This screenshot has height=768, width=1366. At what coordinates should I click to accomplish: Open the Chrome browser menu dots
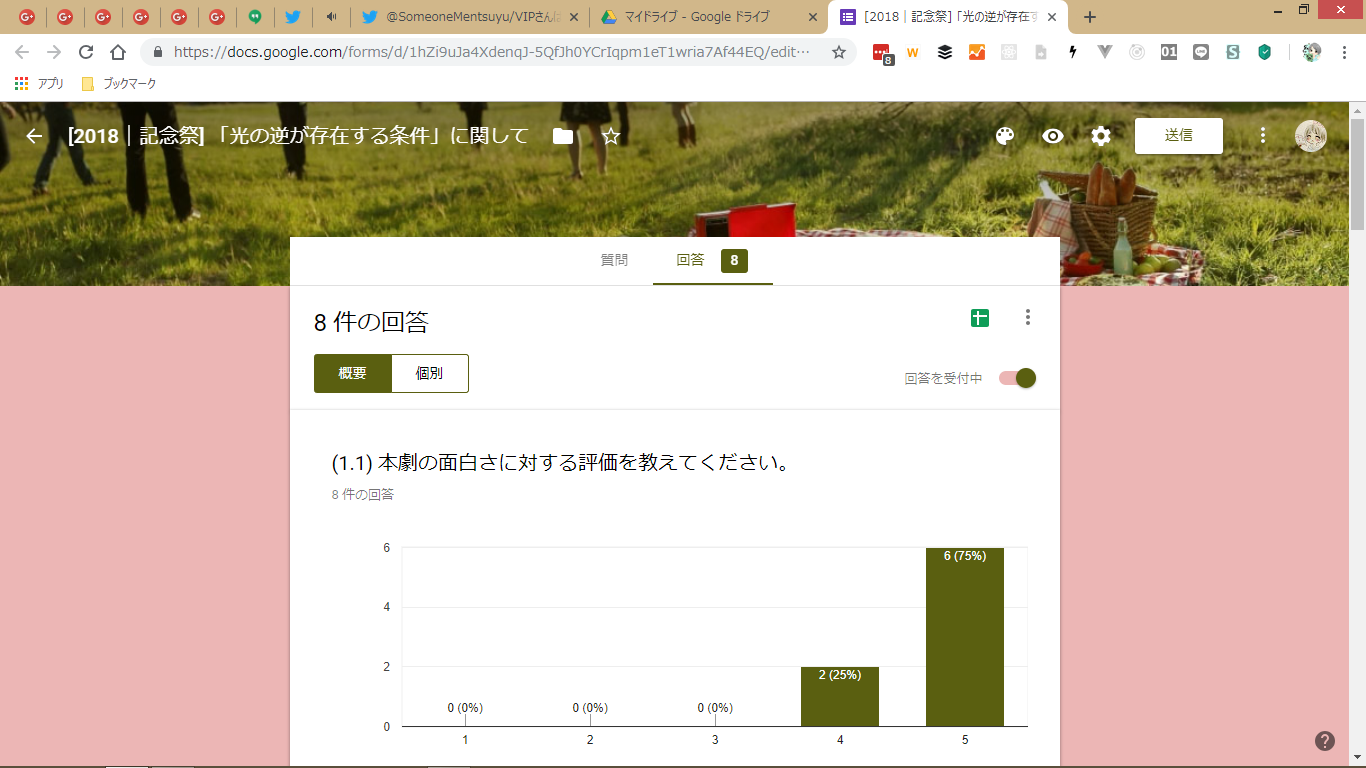click(x=1345, y=53)
